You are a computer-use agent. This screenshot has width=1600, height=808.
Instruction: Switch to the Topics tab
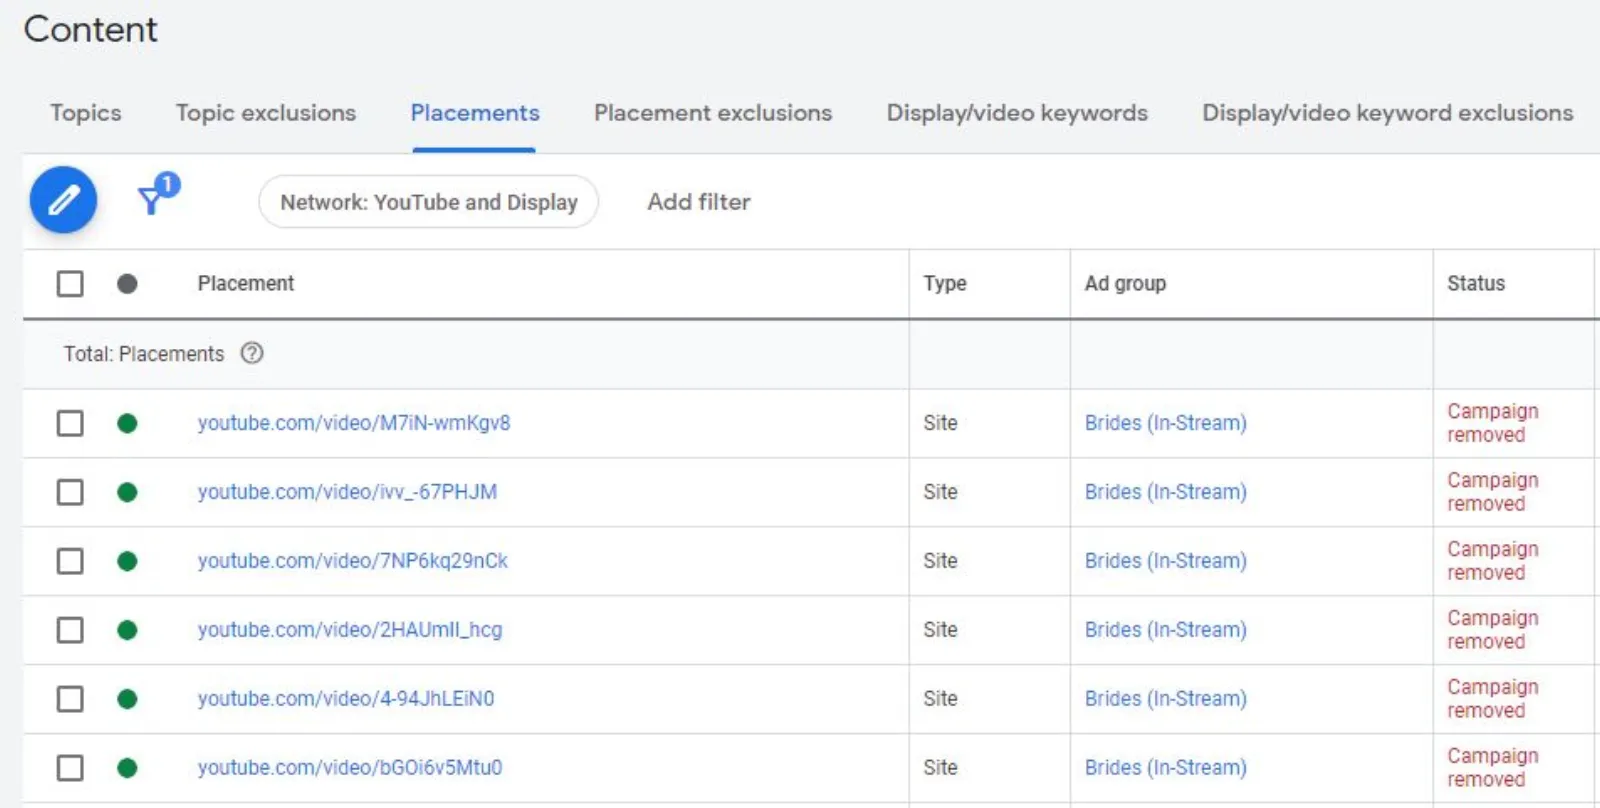[x=86, y=113]
